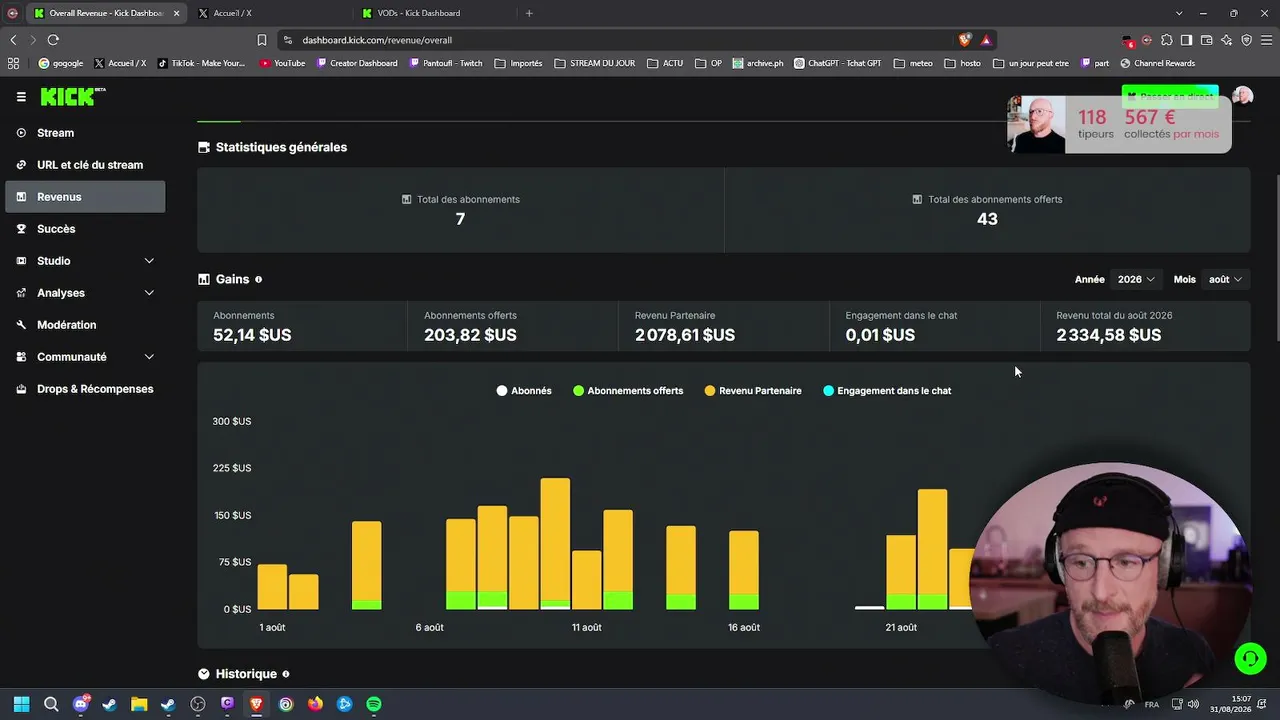Open the Brave Shields lion icon
This screenshot has width=1280, height=720.
pyautogui.click(x=964, y=40)
